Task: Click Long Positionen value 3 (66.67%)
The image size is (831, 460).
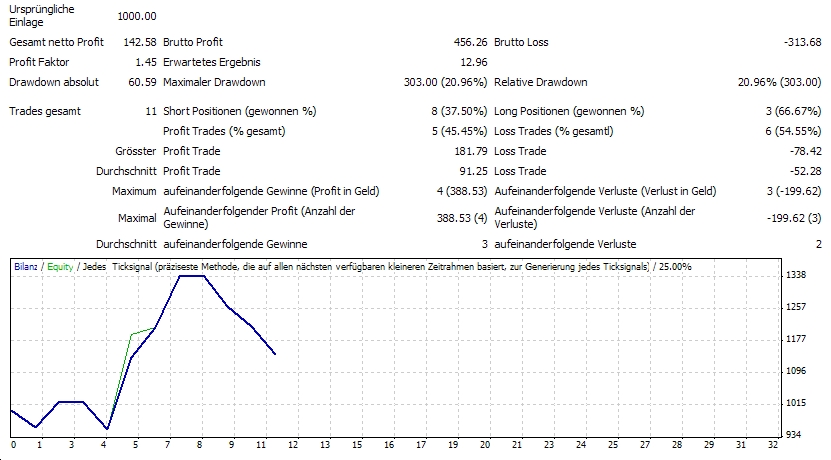Action: click(x=793, y=112)
